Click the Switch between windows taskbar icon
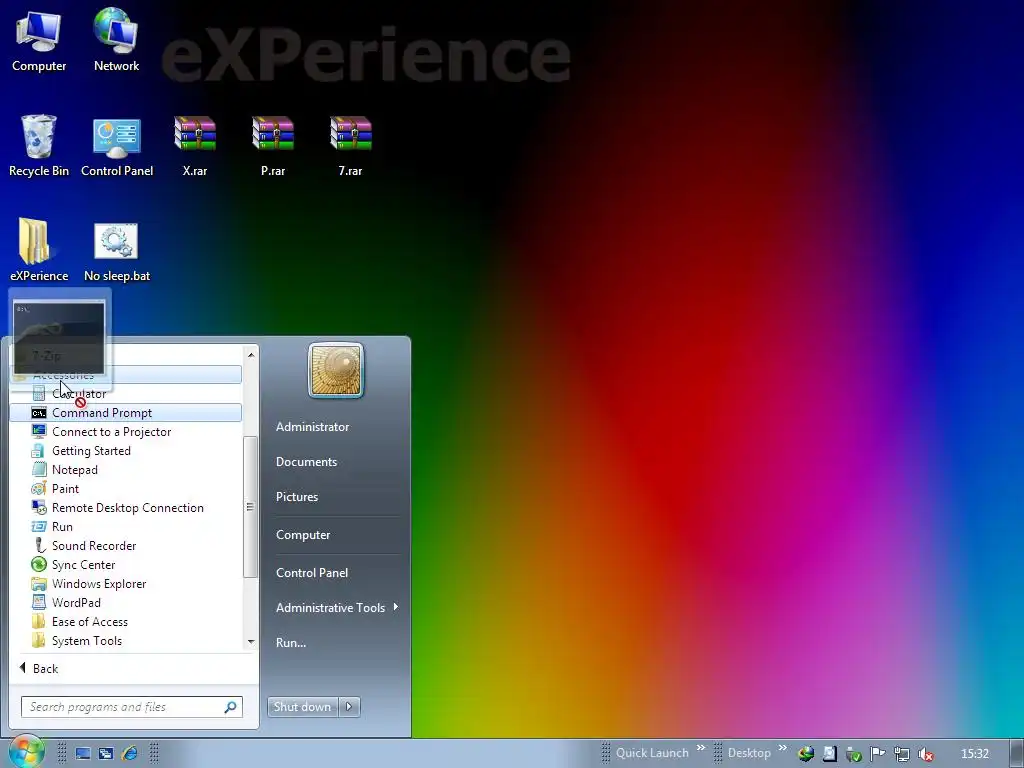This screenshot has height=768, width=1024. pos(106,754)
